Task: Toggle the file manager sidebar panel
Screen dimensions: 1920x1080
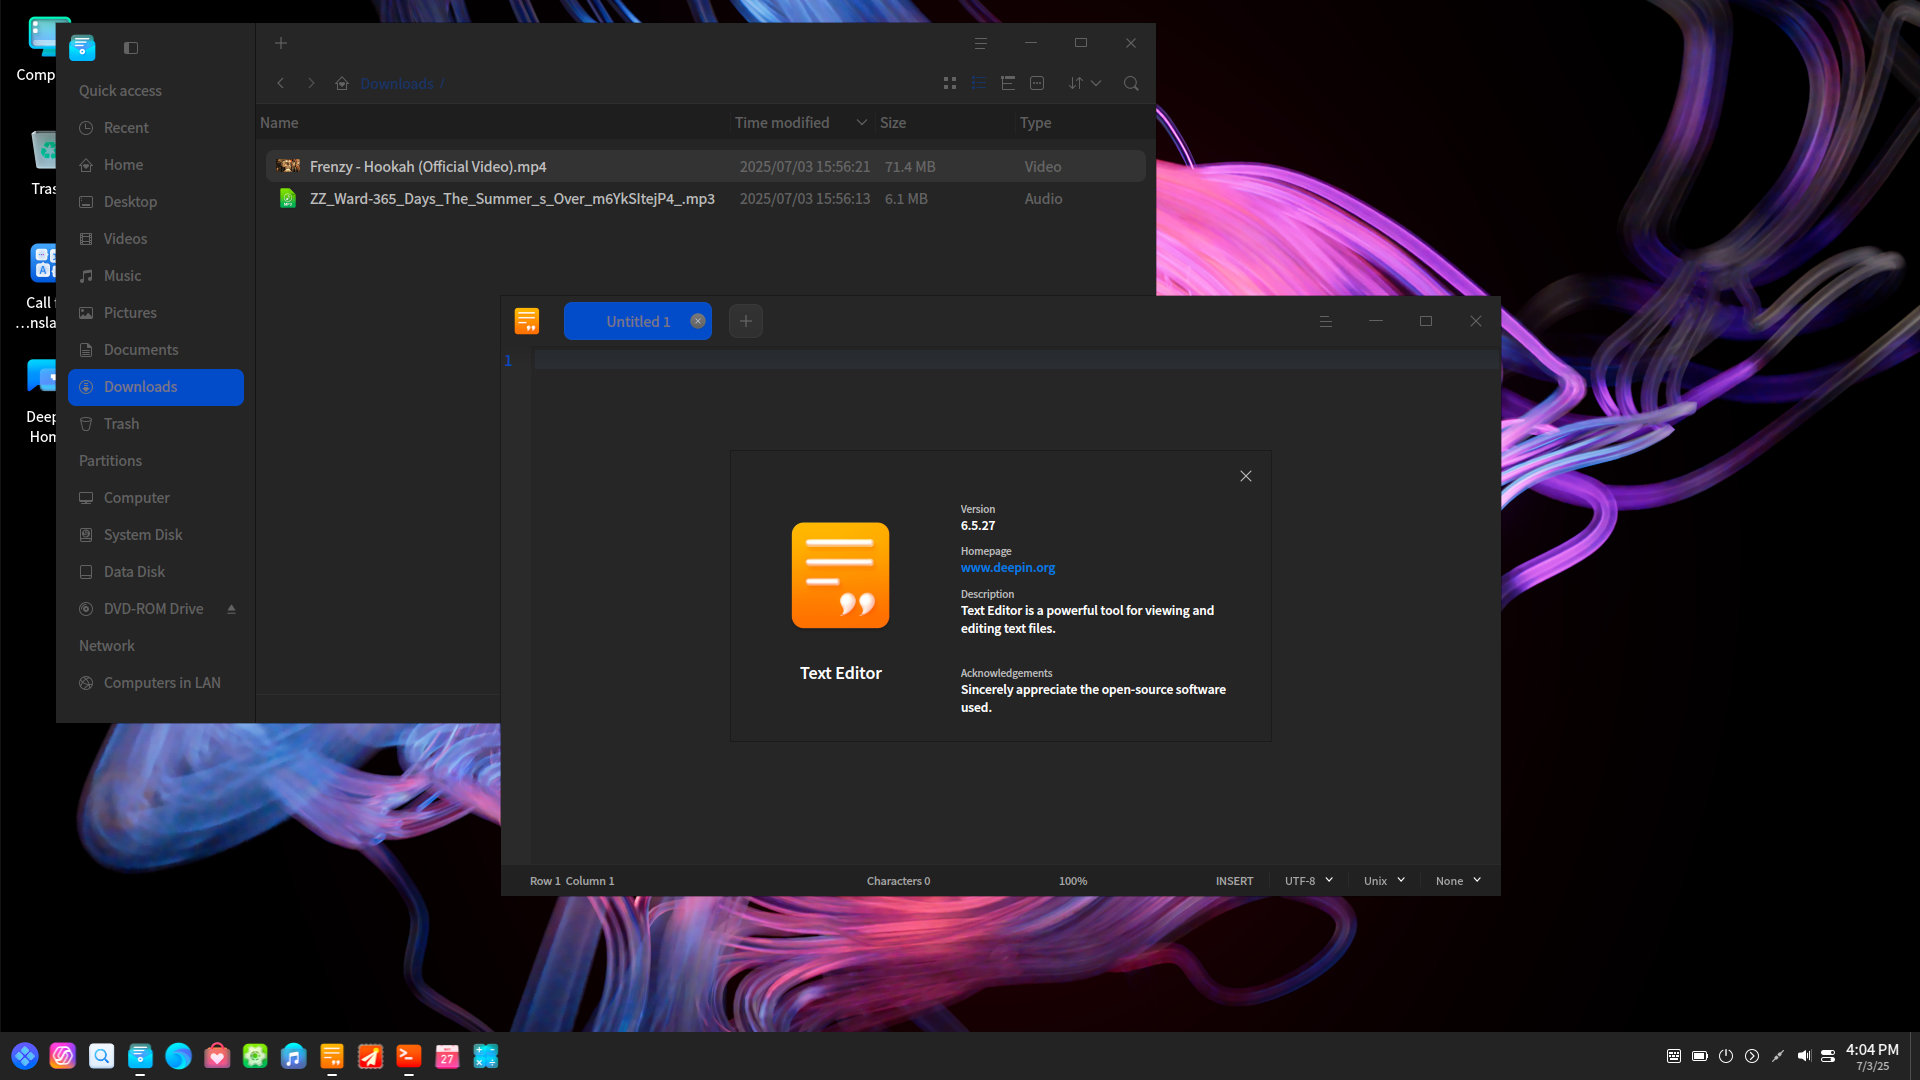Action: click(x=131, y=48)
